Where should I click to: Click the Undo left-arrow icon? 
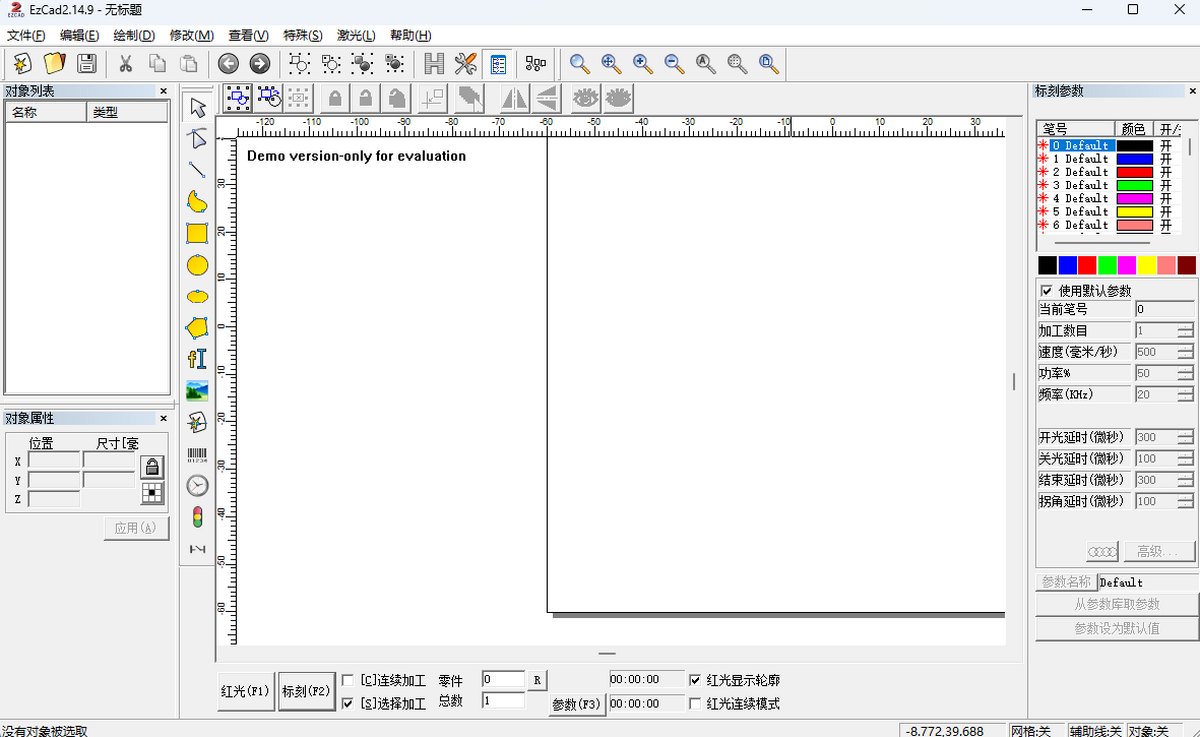pos(228,64)
